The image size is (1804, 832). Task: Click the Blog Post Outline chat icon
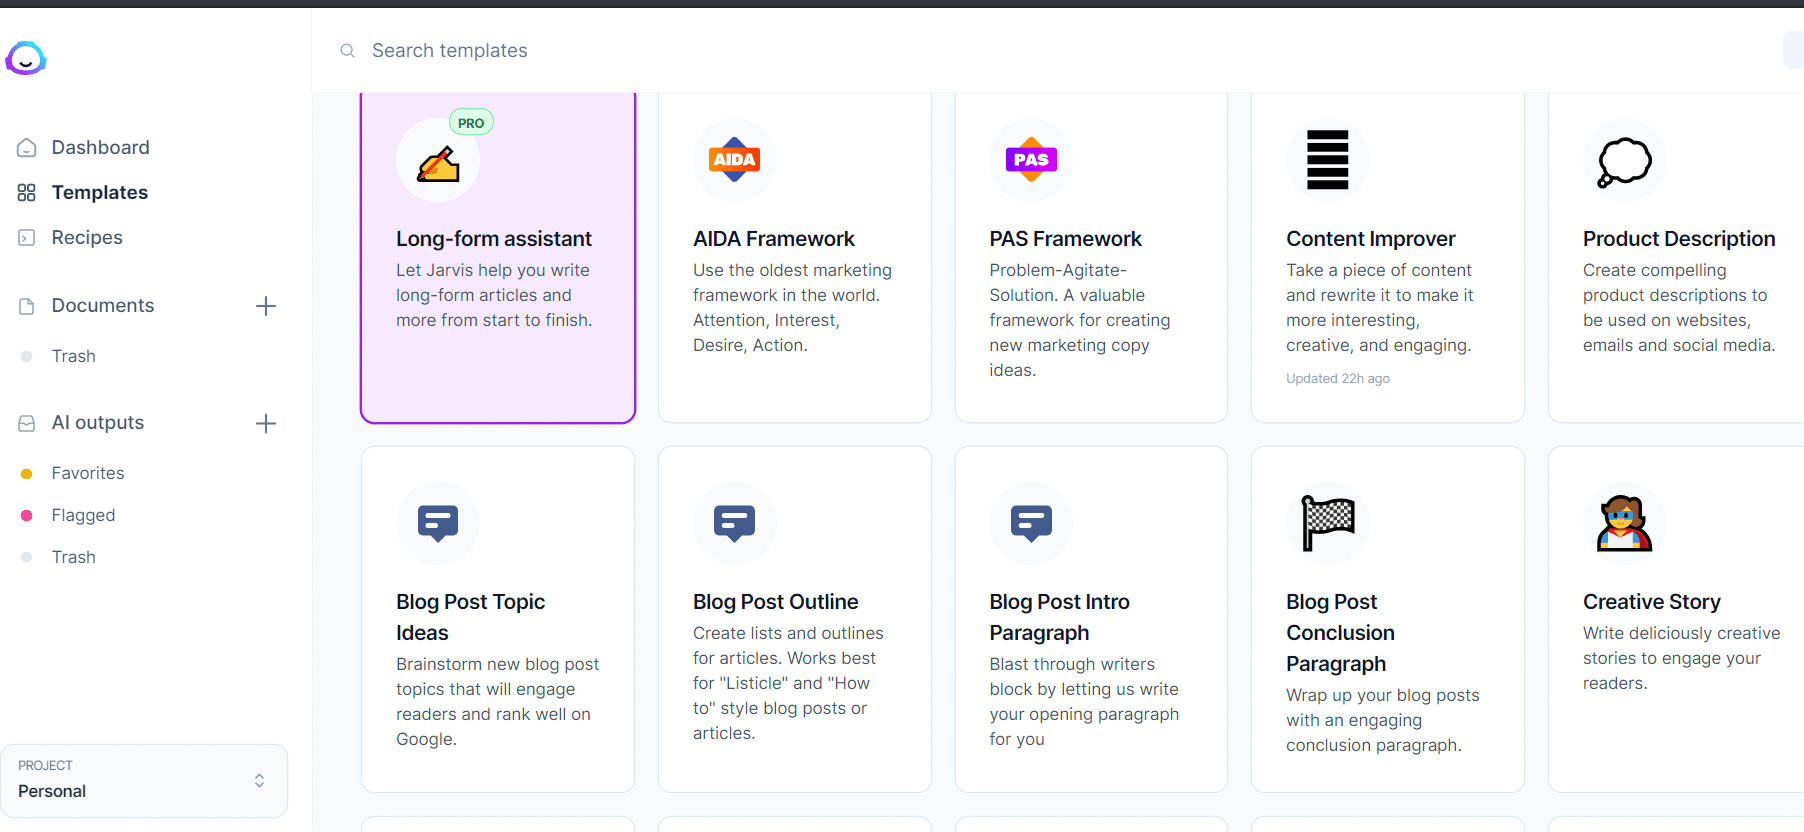point(734,523)
